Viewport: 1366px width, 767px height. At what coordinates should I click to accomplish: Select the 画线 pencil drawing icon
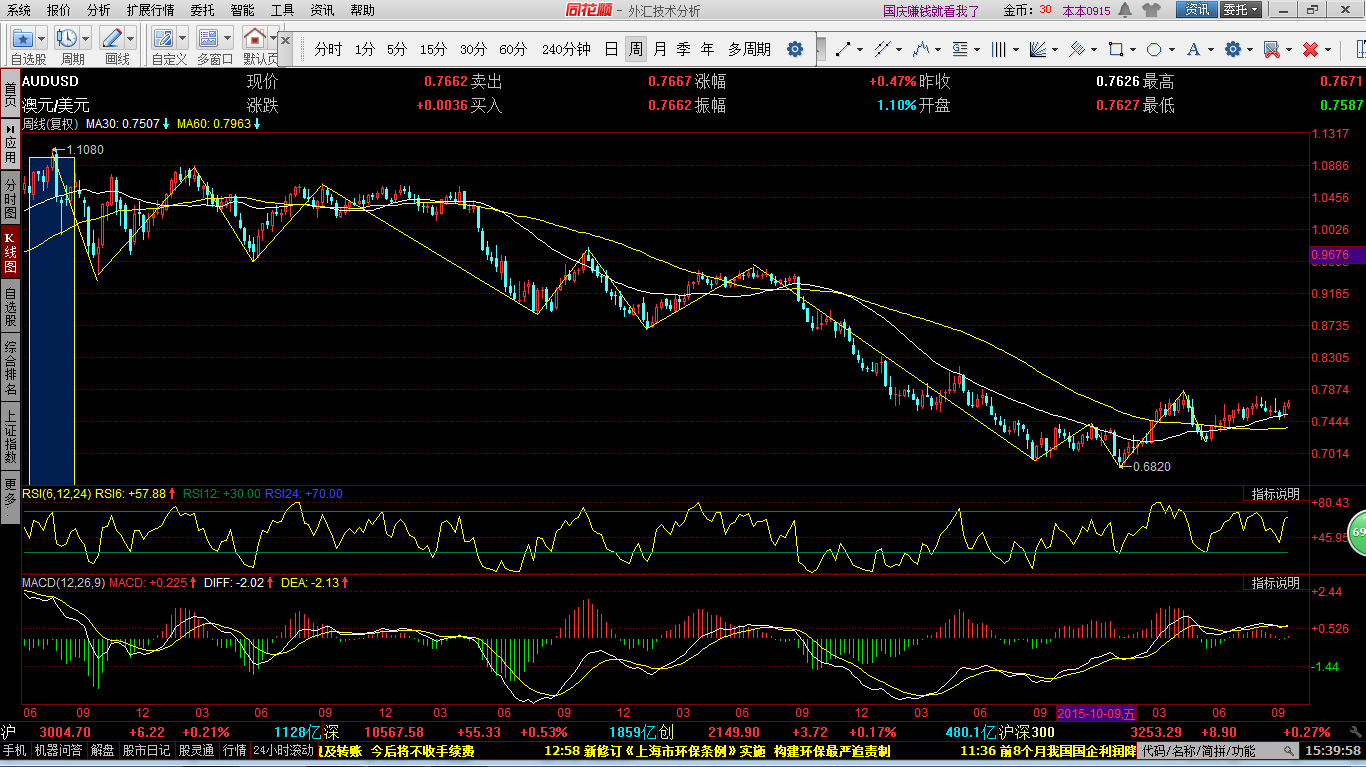(x=113, y=38)
